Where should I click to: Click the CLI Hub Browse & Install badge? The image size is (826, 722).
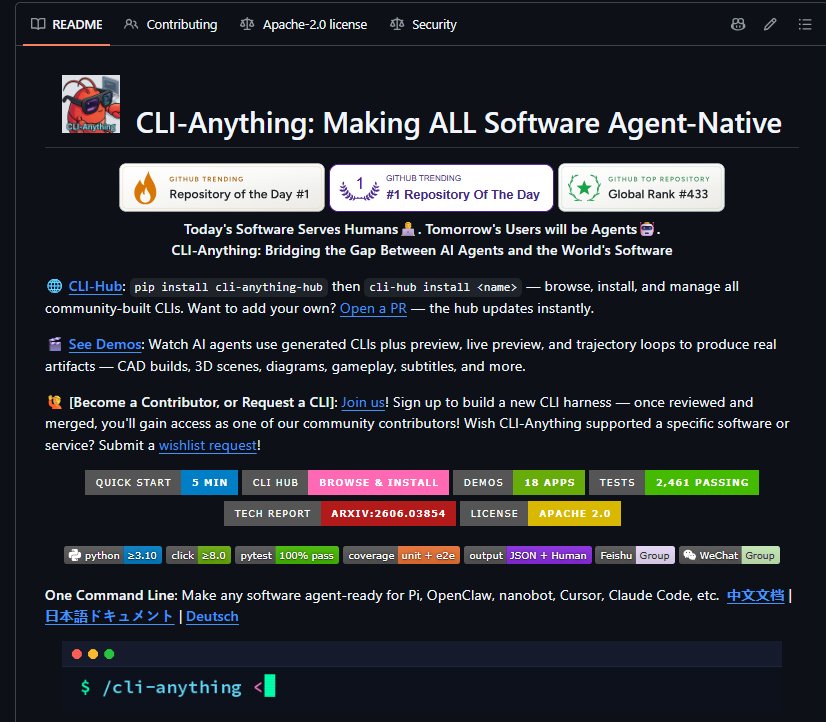pyautogui.click(x=345, y=482)
